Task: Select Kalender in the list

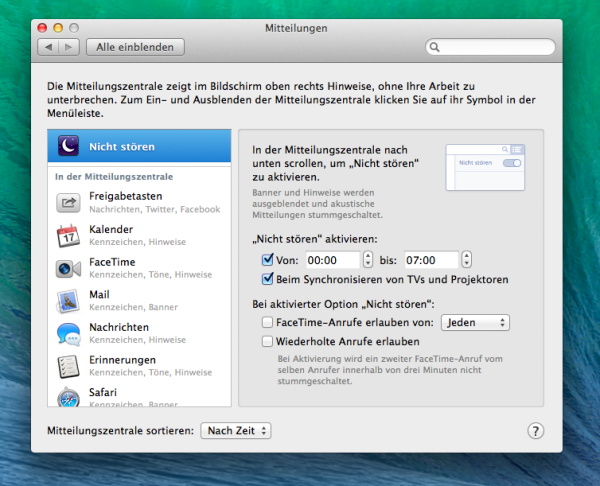Action: point(139,235)
